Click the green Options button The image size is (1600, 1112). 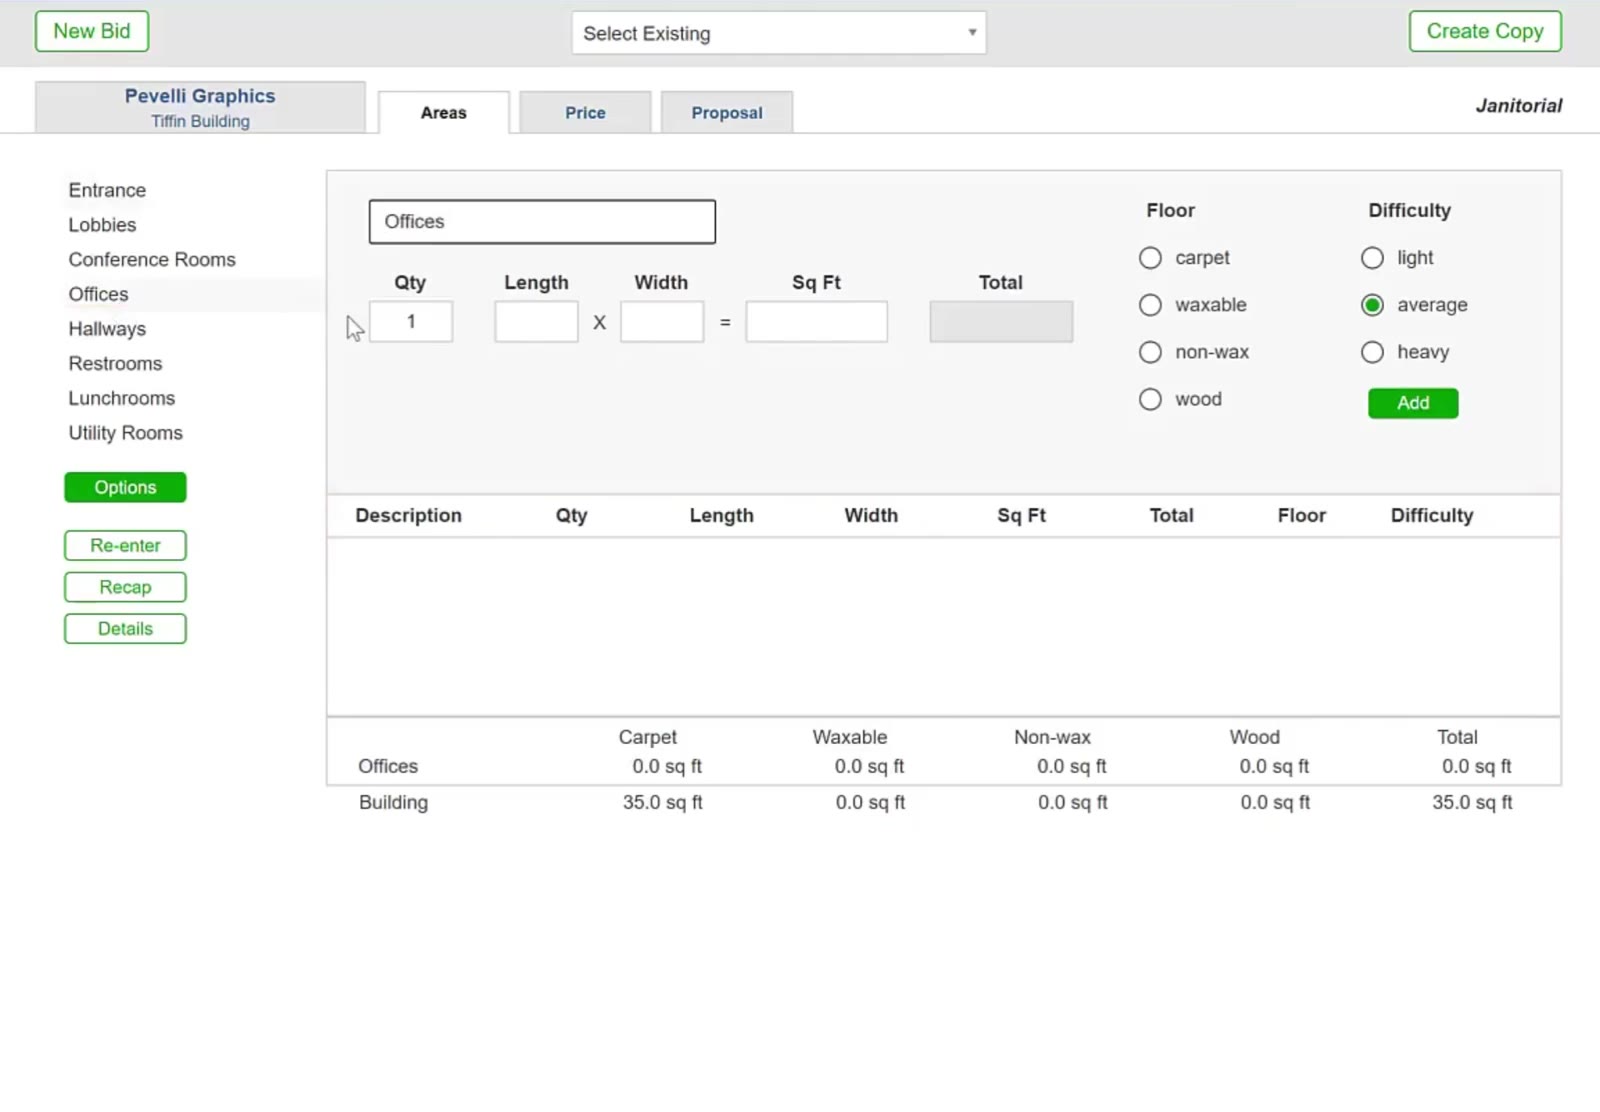[125, 487]
